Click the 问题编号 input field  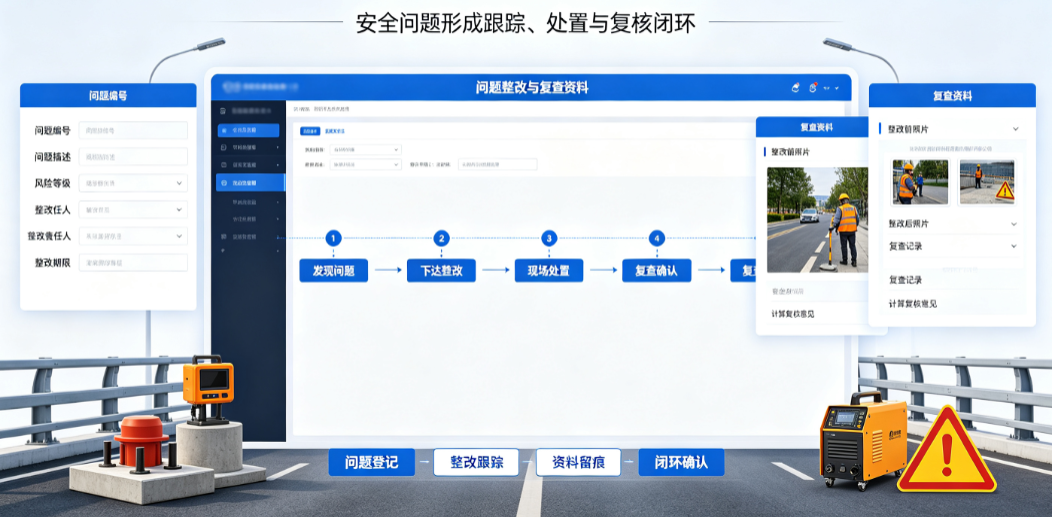point(133,130)
